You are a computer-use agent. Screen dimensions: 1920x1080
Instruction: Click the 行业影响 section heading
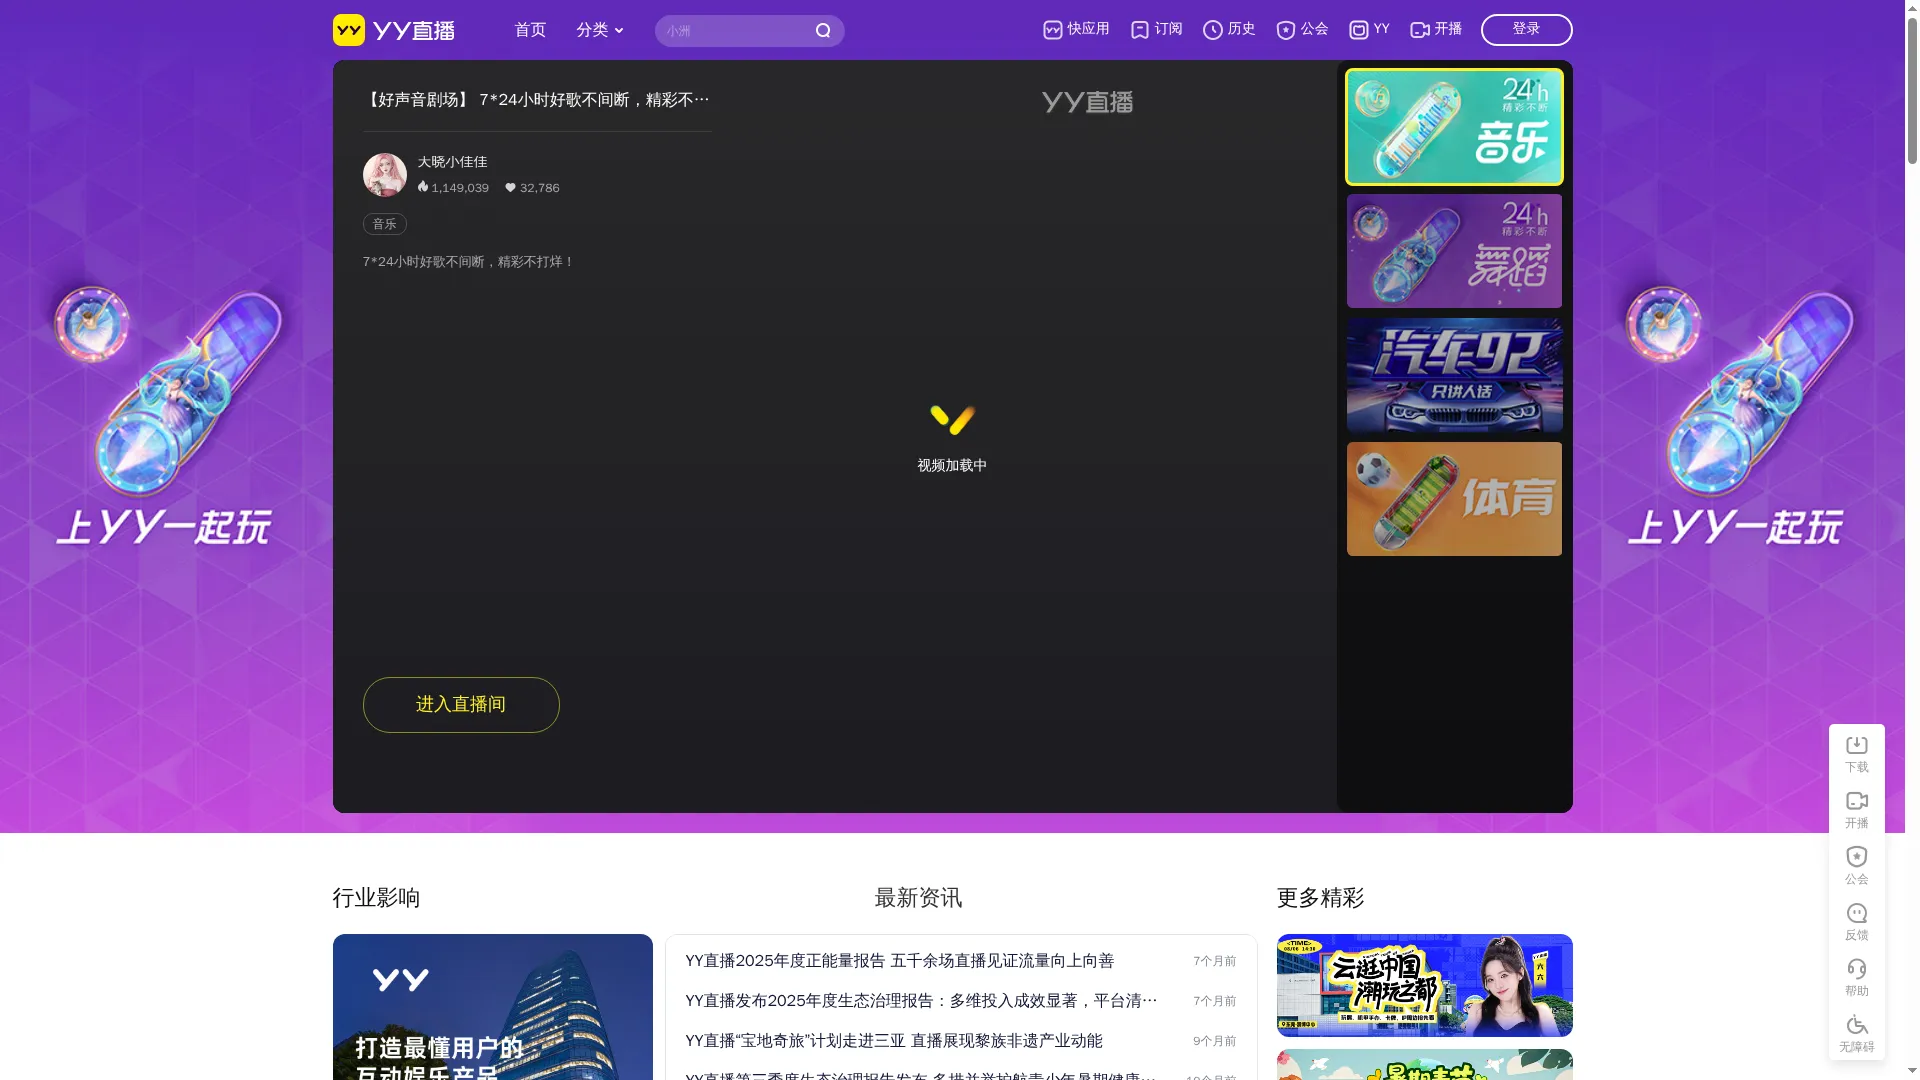click(376, 898)
